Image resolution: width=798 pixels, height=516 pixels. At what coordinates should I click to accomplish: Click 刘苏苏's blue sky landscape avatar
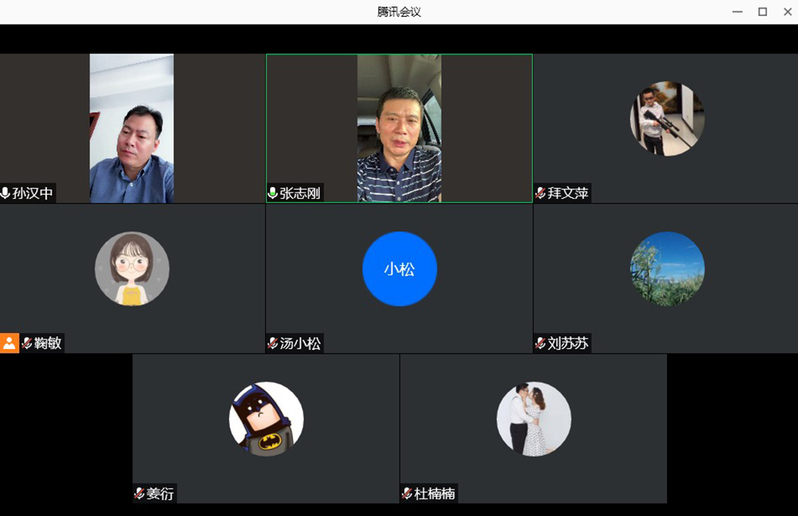[667, 269]
